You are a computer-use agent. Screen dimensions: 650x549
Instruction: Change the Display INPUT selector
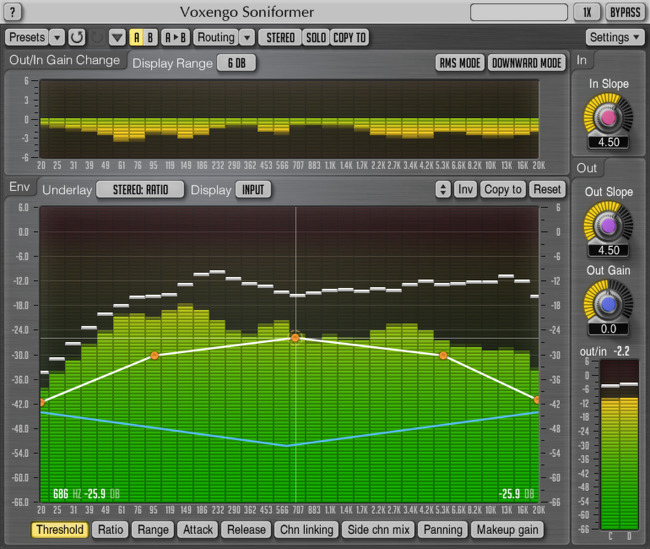click(x=253, y=189)
